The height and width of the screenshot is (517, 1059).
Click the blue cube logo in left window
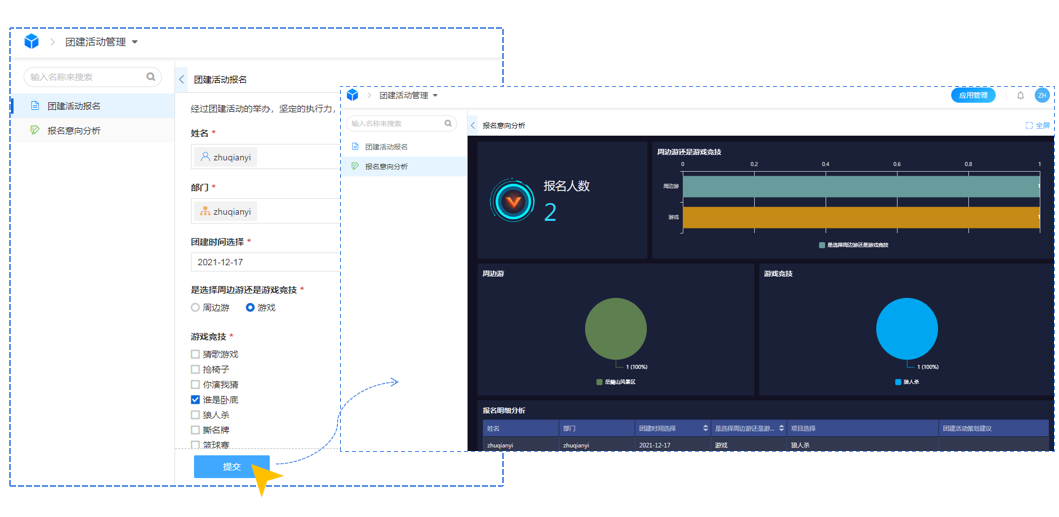31,42
